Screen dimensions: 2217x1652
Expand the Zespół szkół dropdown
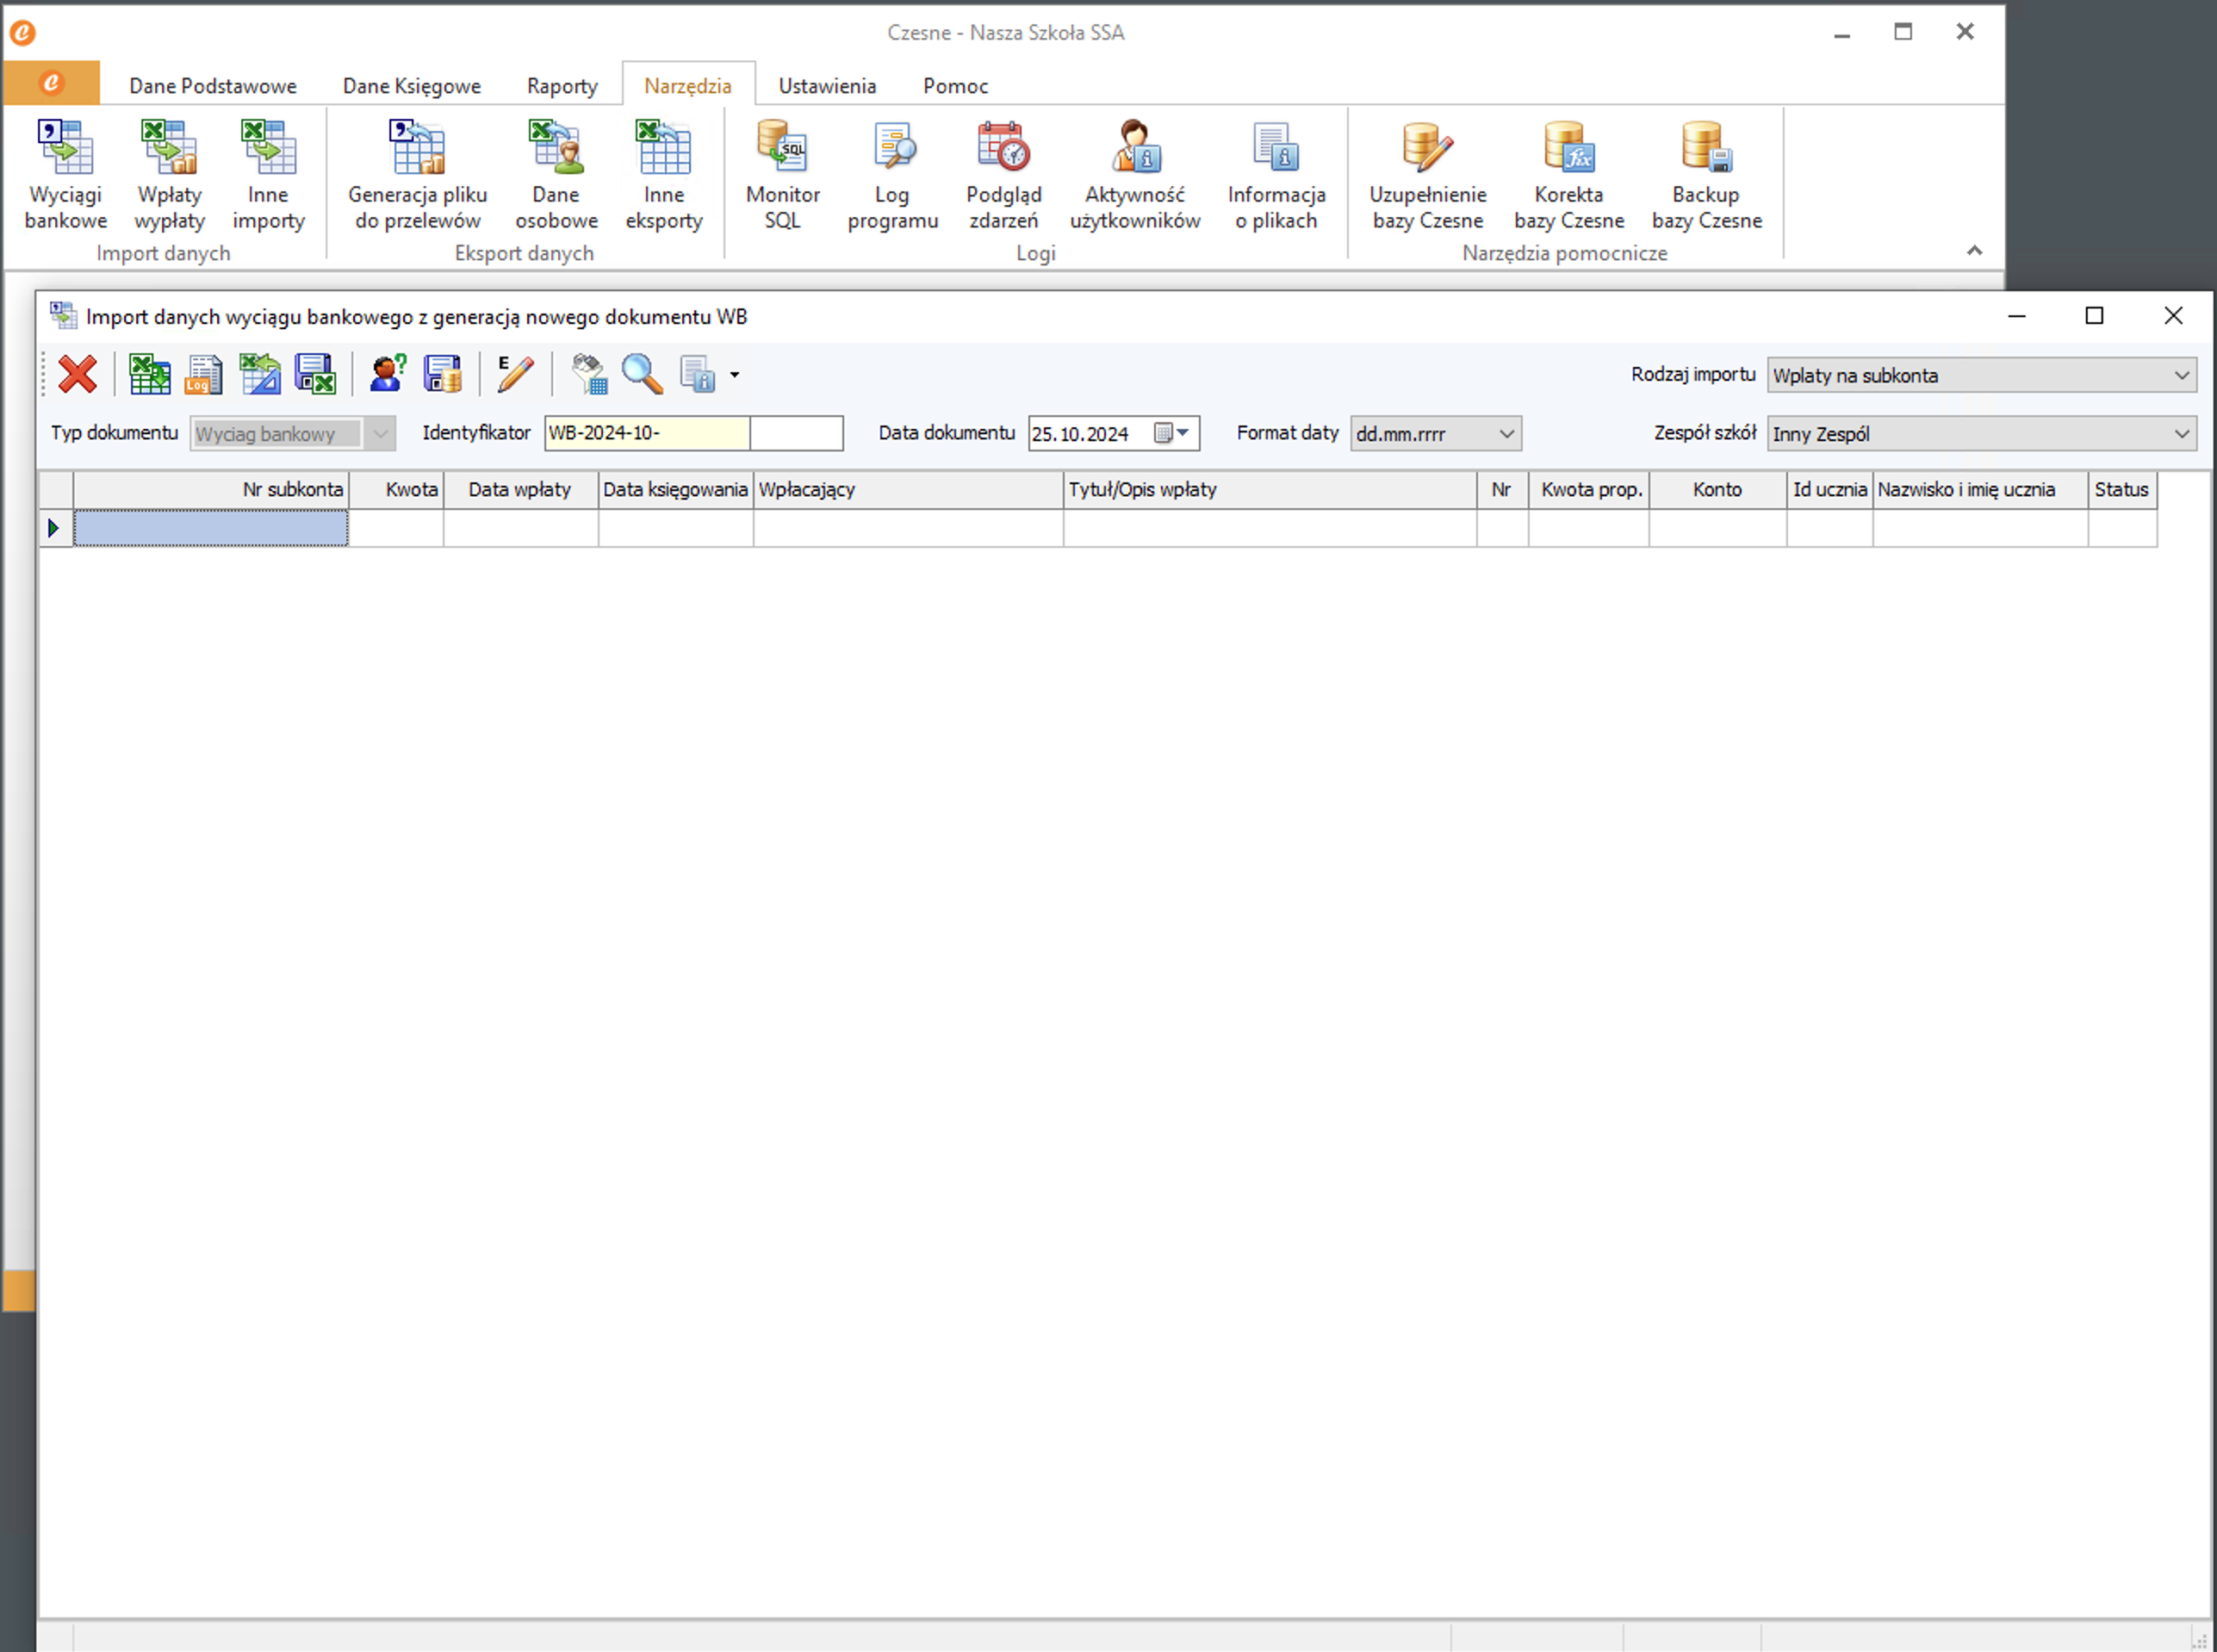(x=2182, y=434)
